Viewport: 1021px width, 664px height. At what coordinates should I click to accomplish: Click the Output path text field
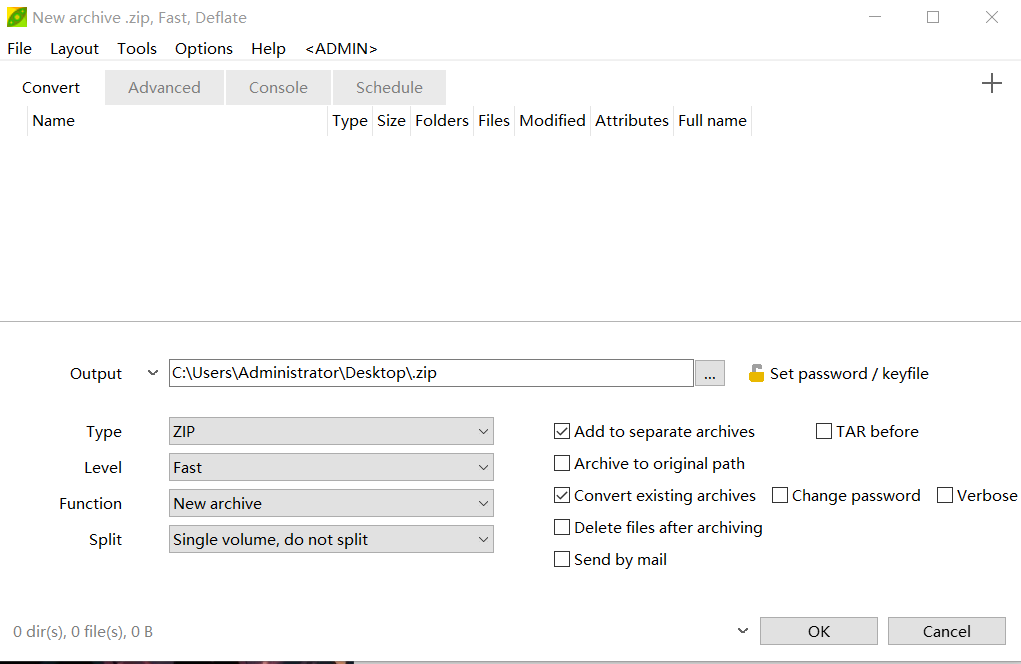click(x=430, y=373)
